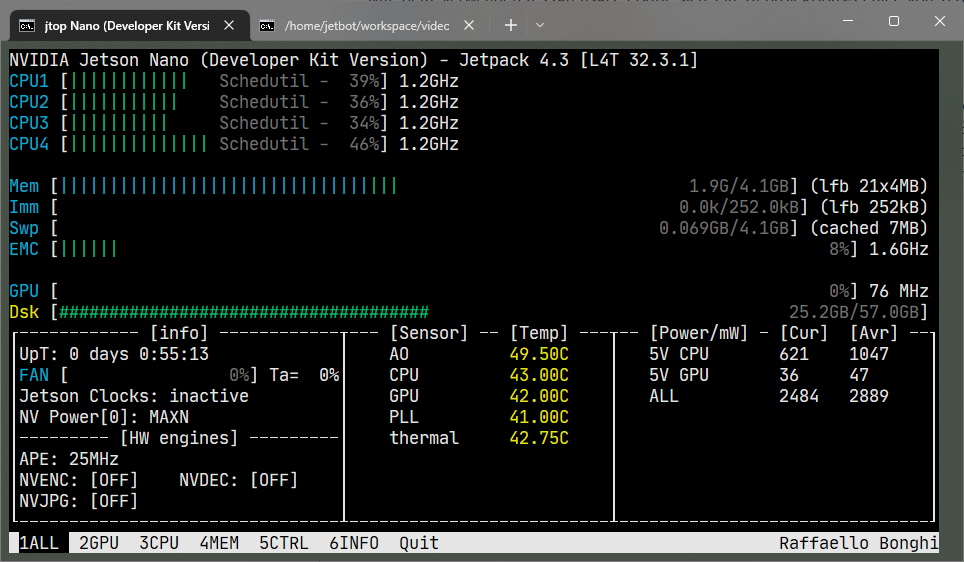Minimize the terminal window
This screenshot has width=964, height=562.
coord(848,21)
